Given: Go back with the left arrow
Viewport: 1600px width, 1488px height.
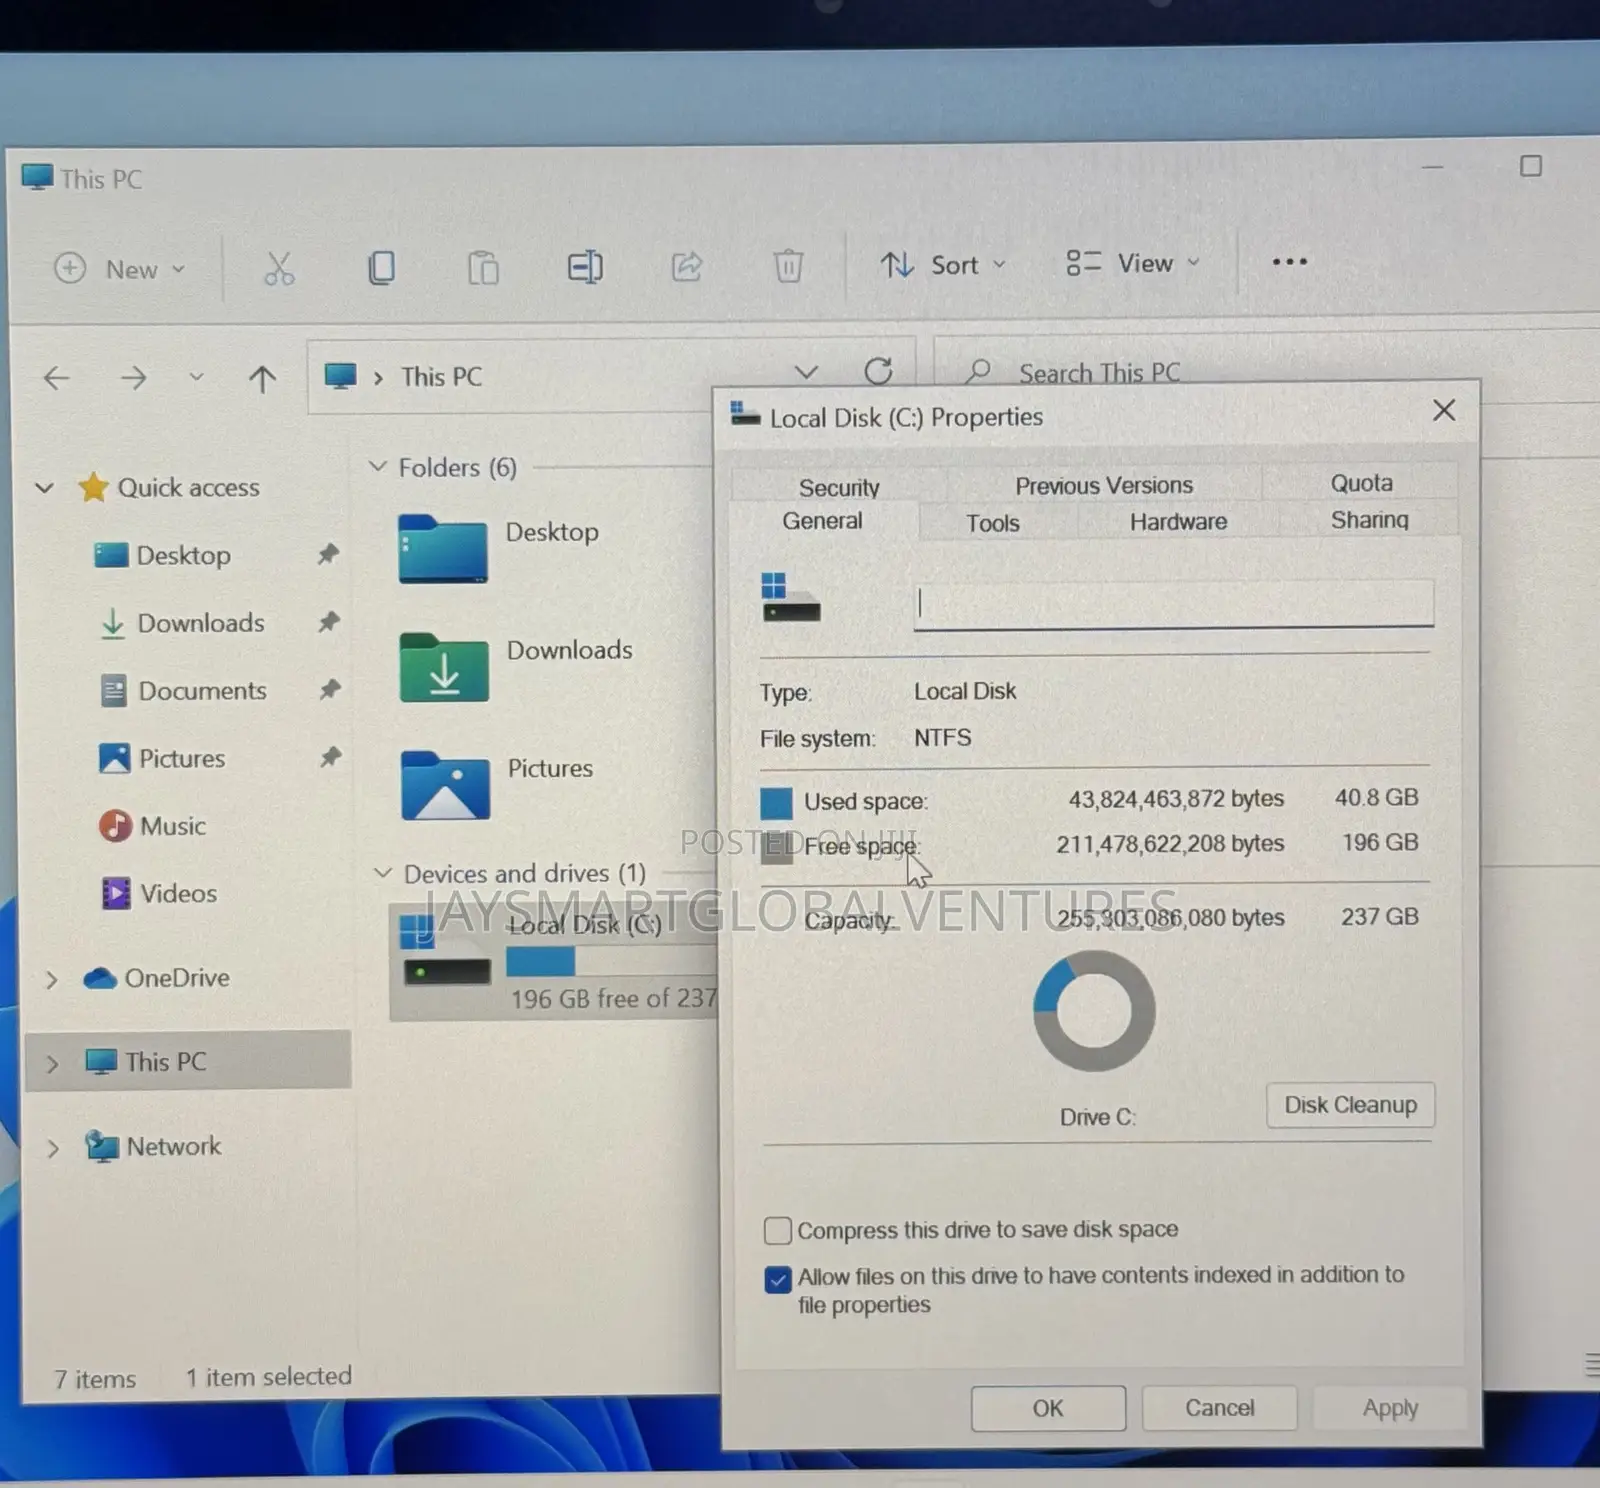Looking at the screenshot, I should 57,378.
